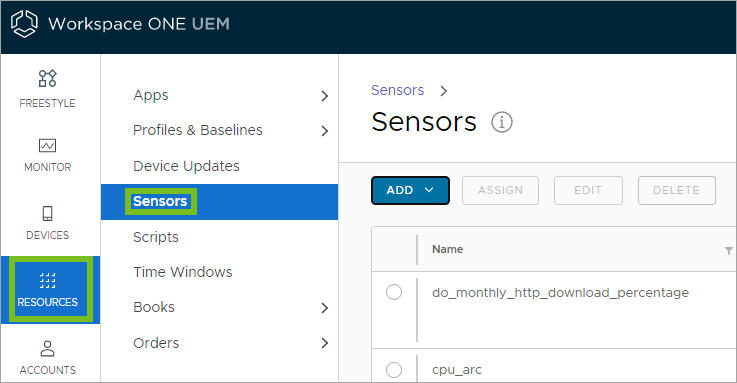The width and height of the screenshot is (737, 383).
Task: Select the Resources grid icon
Action: [47, 280]
